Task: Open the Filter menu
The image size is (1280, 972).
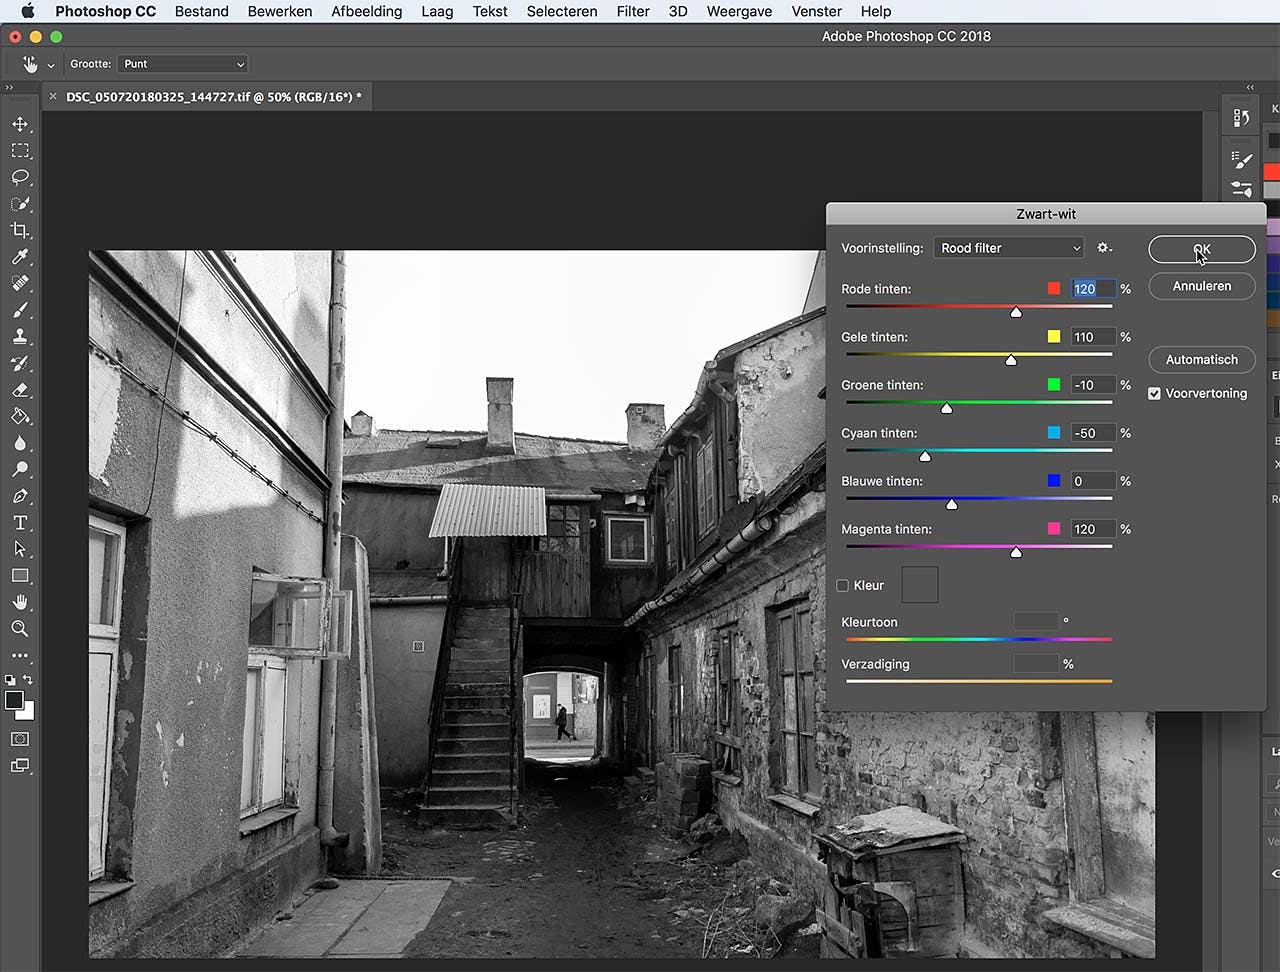Action: pos(633,11)
